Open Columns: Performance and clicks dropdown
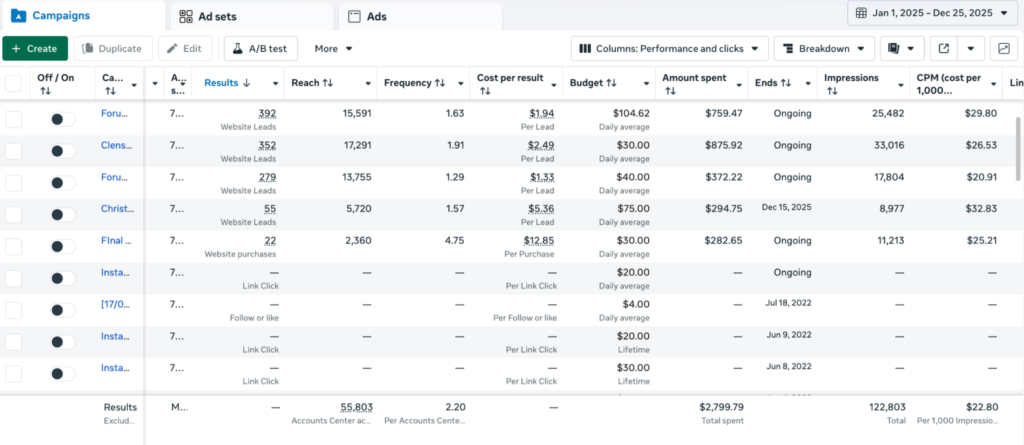This screenshot has width=1024, height=445. 669,48
